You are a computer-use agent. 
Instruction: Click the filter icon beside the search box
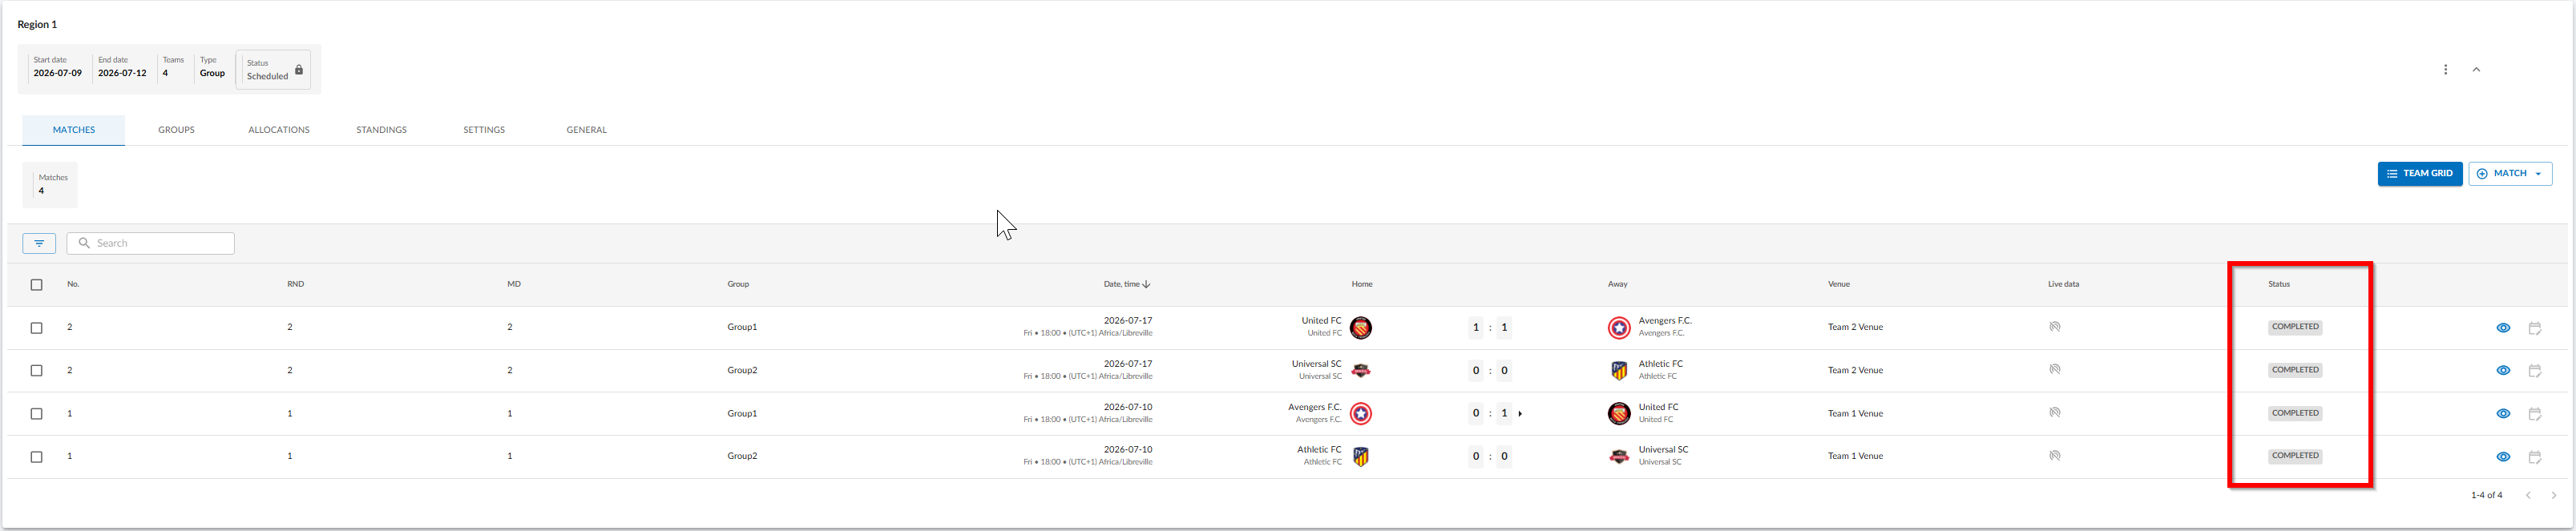pos(39,243)
